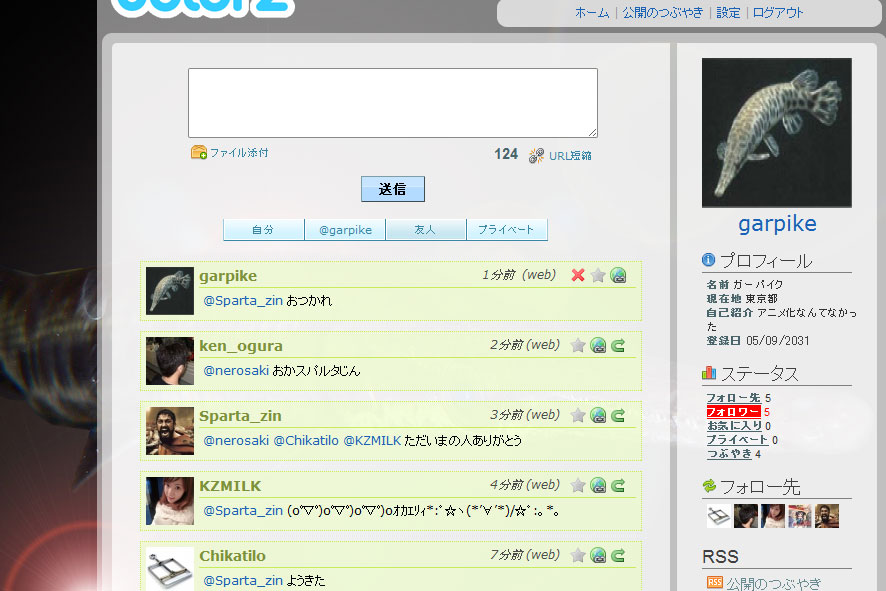886x591 pixels.
Task: Click the ログアウト logout link
Action: pos(778,13)
